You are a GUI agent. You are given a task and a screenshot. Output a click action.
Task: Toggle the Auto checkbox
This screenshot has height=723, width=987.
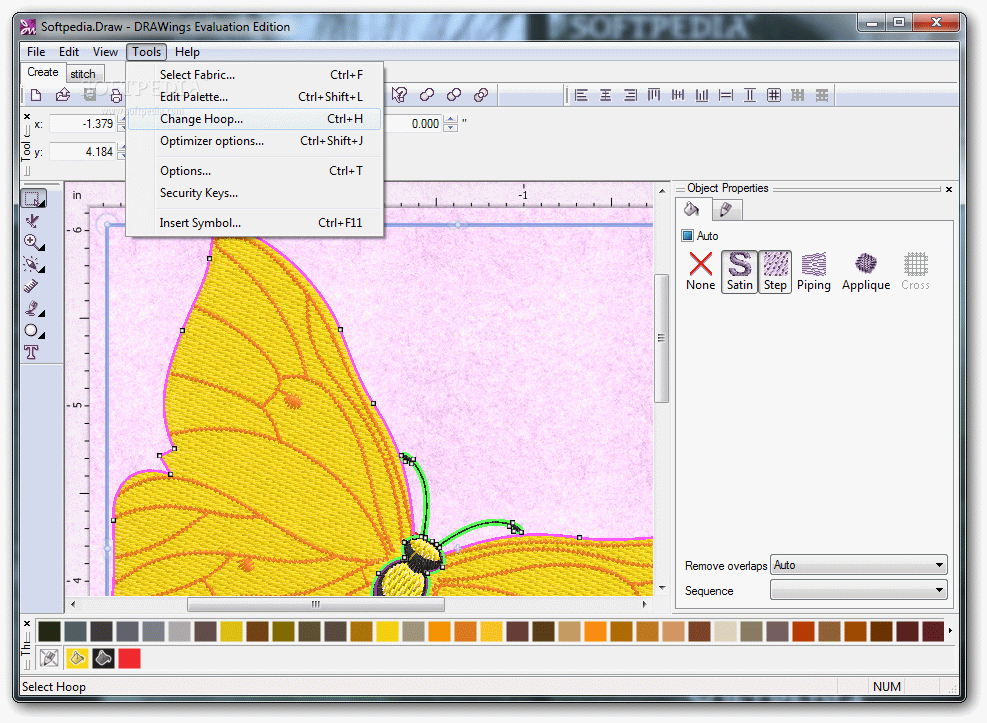pos(687,236)
